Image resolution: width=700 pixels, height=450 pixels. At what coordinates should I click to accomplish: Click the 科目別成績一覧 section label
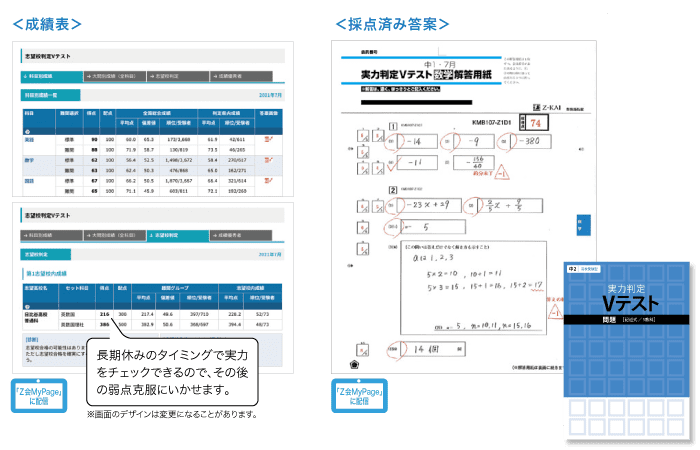(x=50, y=95)
